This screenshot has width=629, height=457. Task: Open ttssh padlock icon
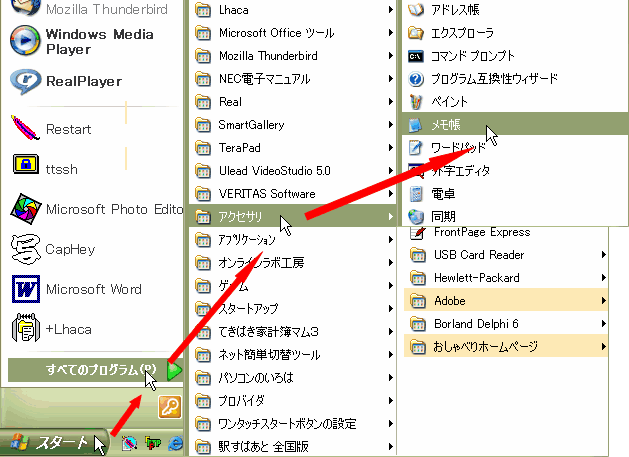(x=26, y=164)
